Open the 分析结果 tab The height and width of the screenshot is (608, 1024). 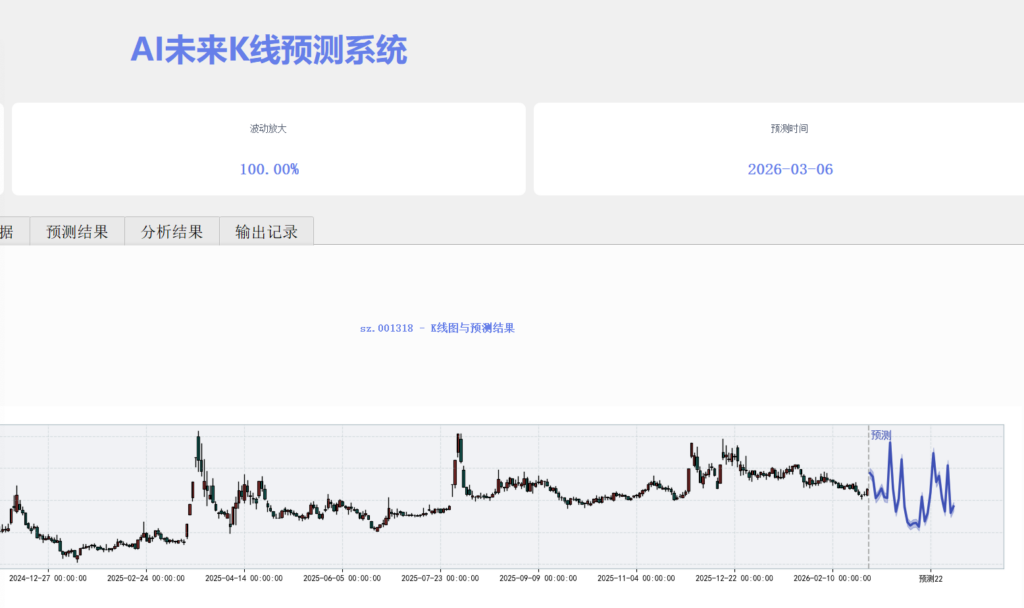[x=172, y=231]
